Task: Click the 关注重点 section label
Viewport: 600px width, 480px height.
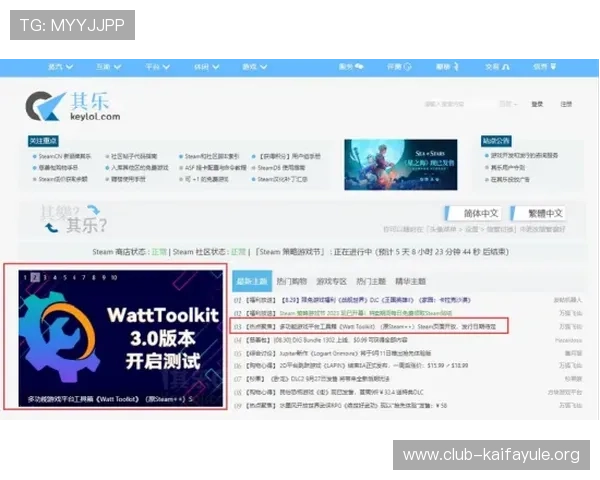Action: [x=43, y=141]
